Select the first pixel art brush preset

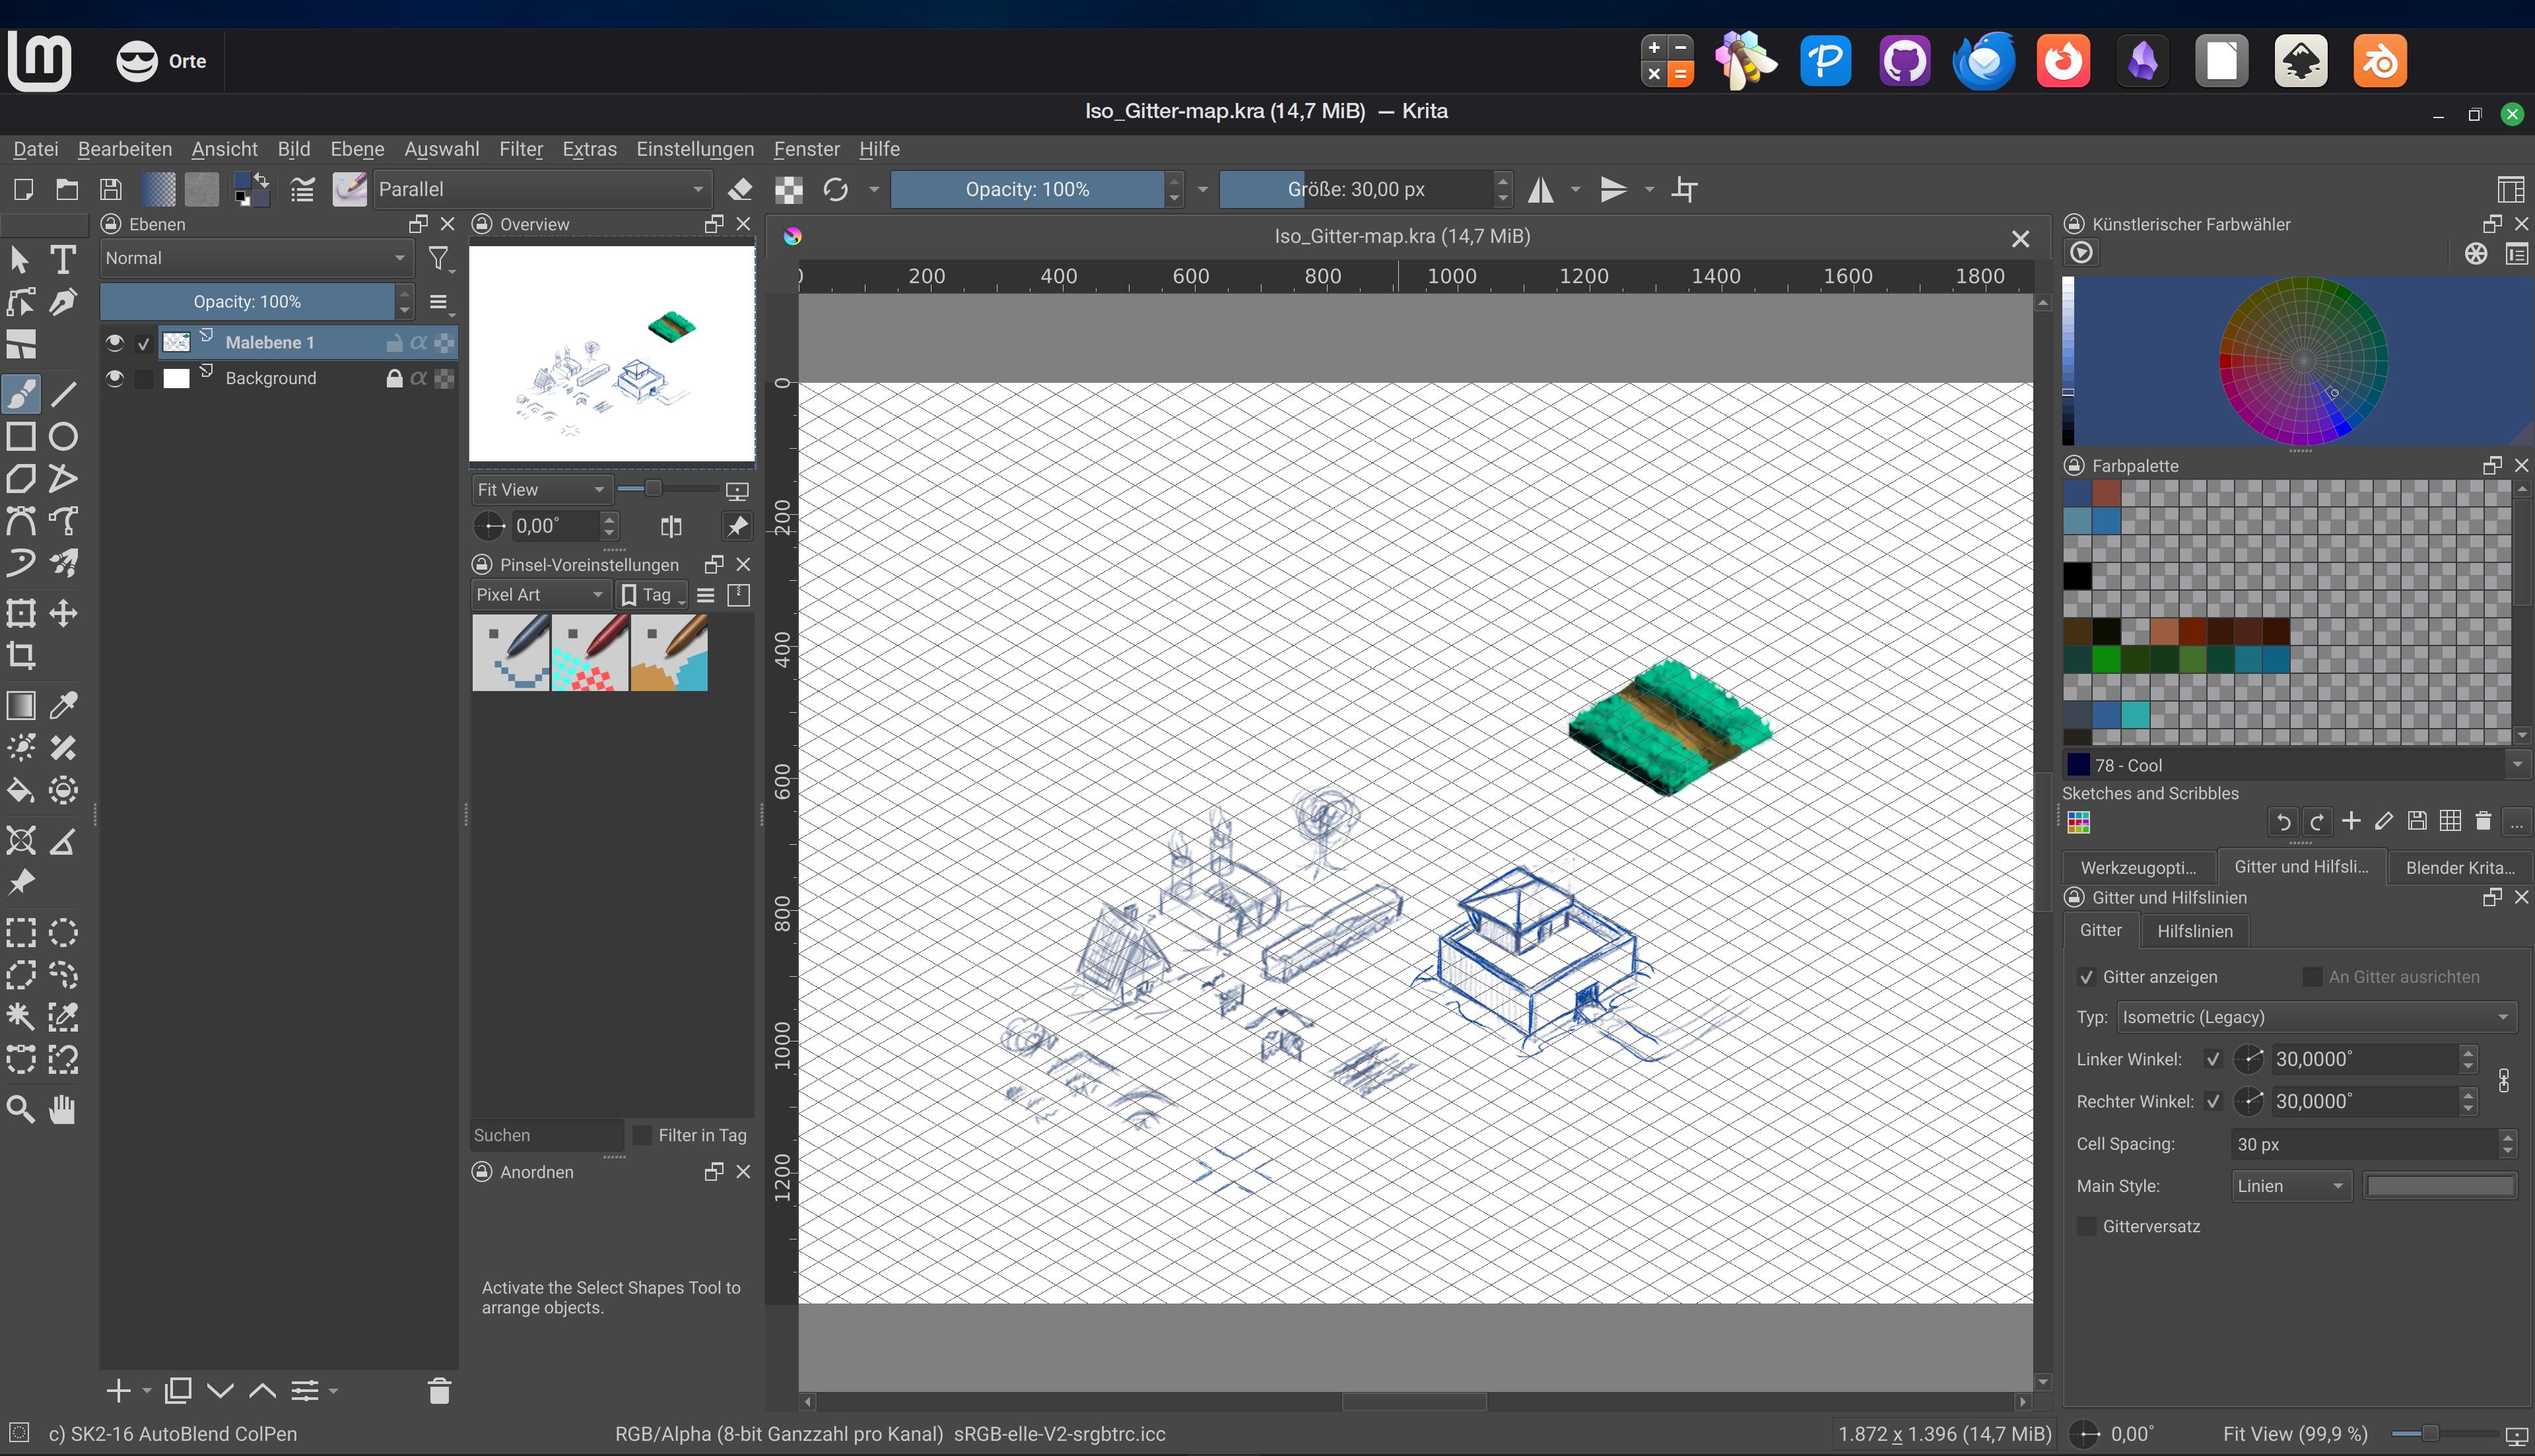click(511, 652)
